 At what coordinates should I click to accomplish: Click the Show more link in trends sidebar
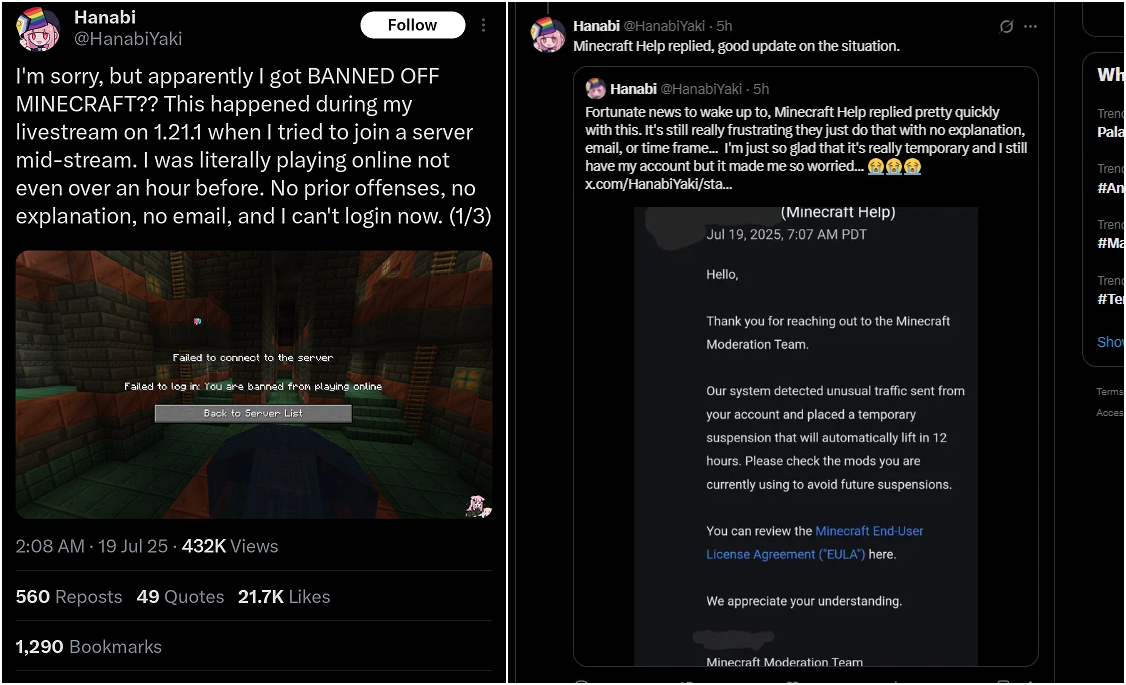point(1110,342)
